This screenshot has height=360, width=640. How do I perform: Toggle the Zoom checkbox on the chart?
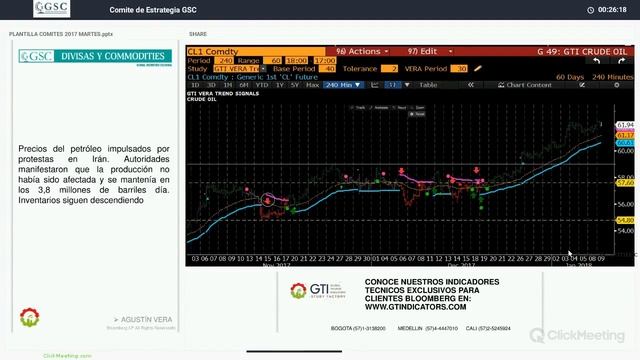point(418,108)
